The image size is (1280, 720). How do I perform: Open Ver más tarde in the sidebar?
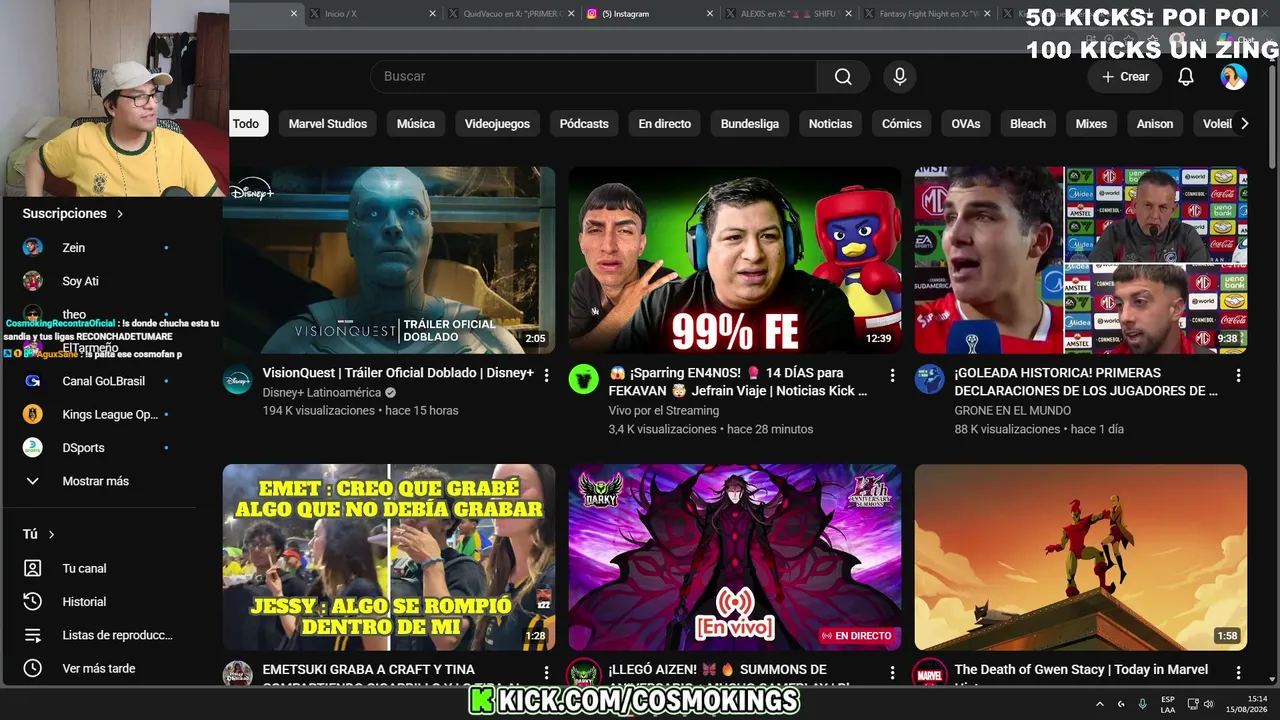click(x=98, y=668)
